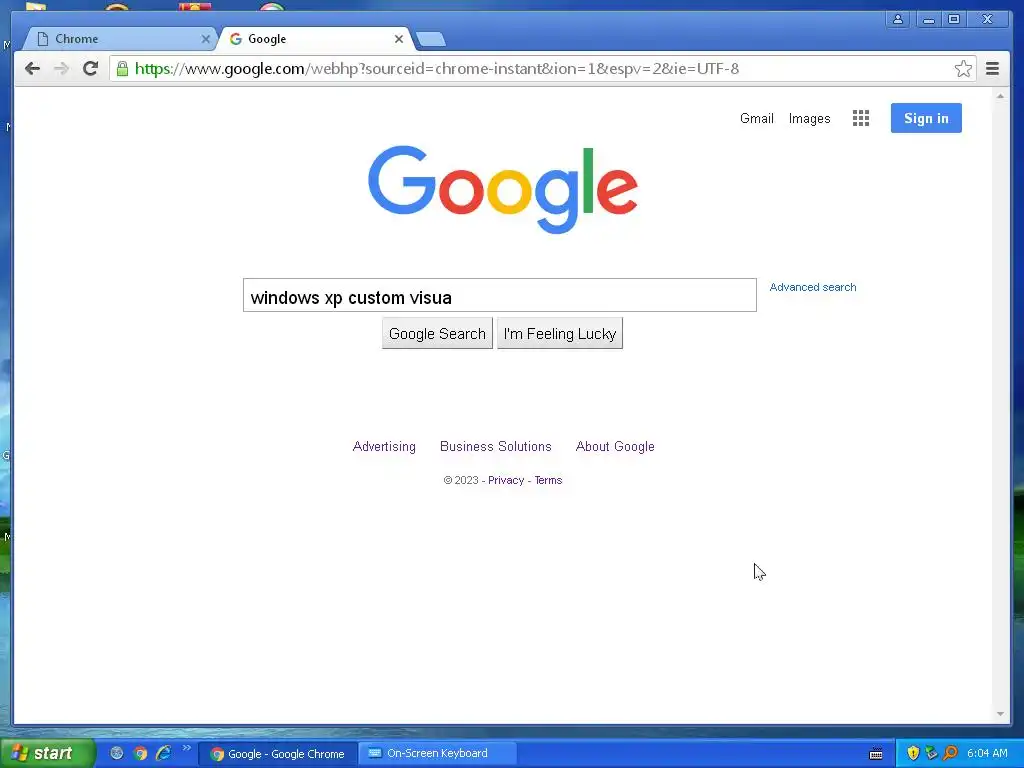This screenshot has width=1024, height=768.
Task: Click the 6:04 AM system clock
Action: point(987,753)
